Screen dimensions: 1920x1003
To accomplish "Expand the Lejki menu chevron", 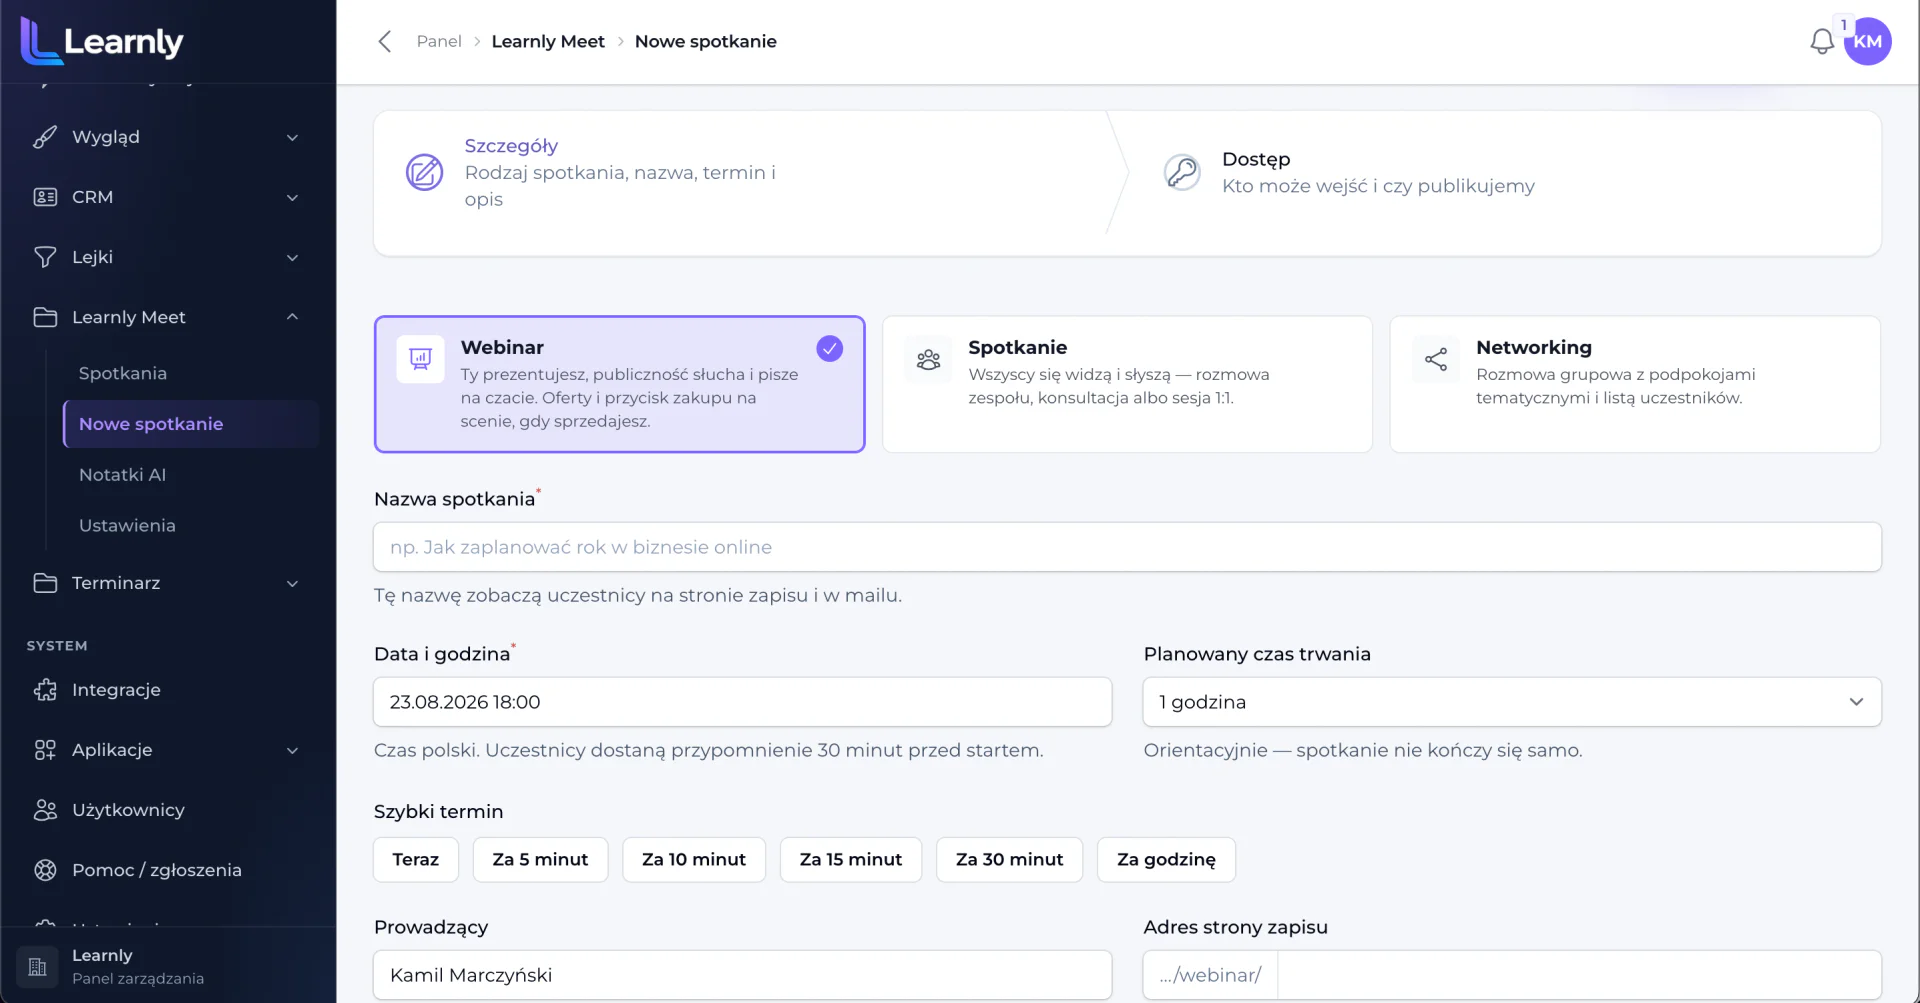I will [293, 257].
